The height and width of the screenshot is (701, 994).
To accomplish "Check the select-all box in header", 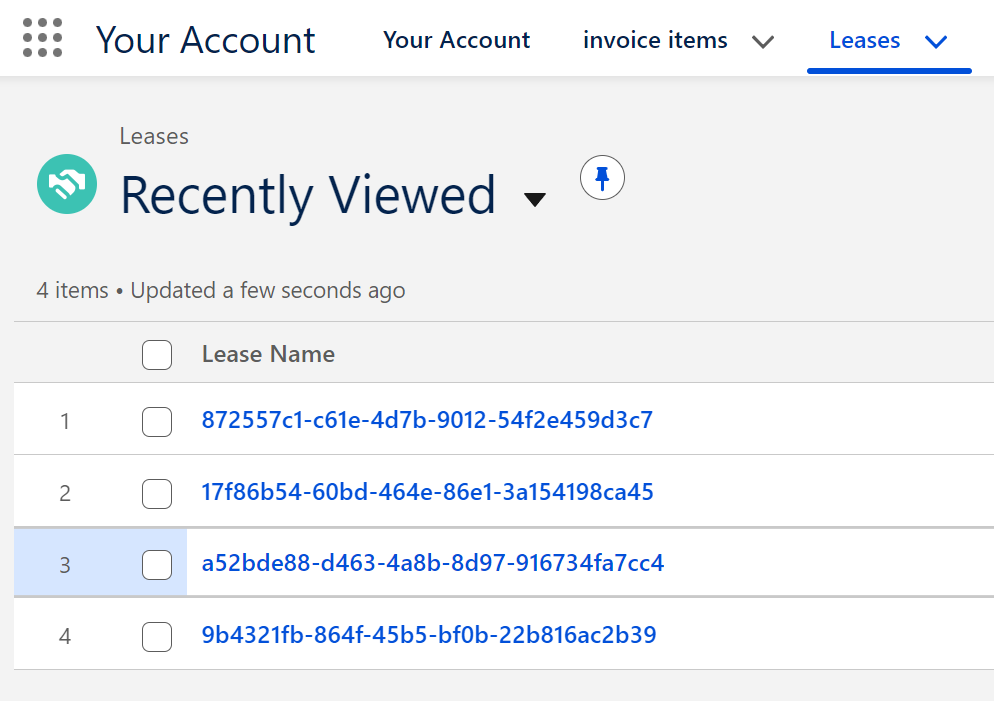I will 157,354.
